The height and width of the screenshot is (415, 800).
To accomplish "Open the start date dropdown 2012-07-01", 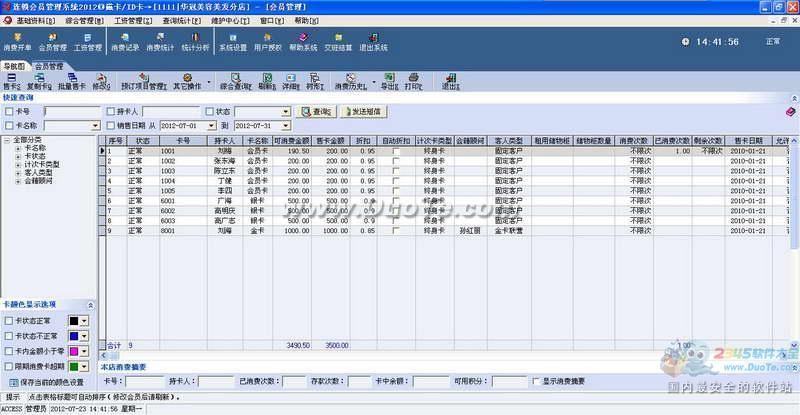I will click(212, 126).
